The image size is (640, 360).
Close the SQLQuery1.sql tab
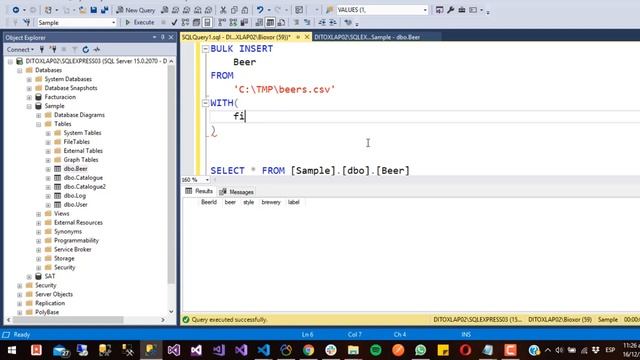[307, 37]
